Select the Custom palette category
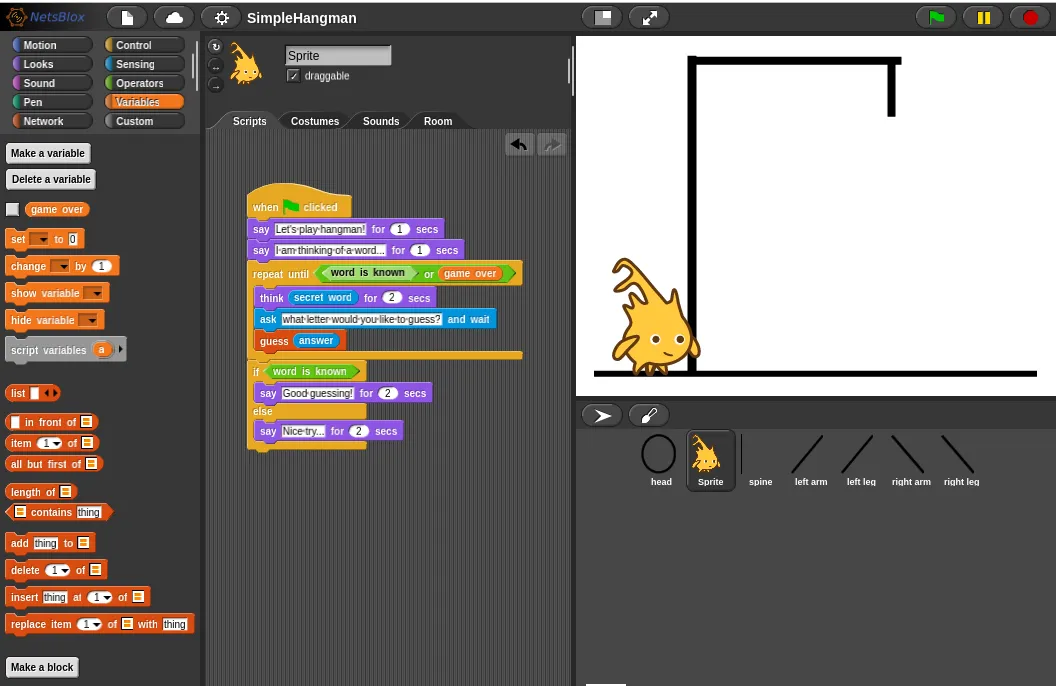Viewport: 1056px width, 686px height. pyautogui.click(x=145, y=121)
